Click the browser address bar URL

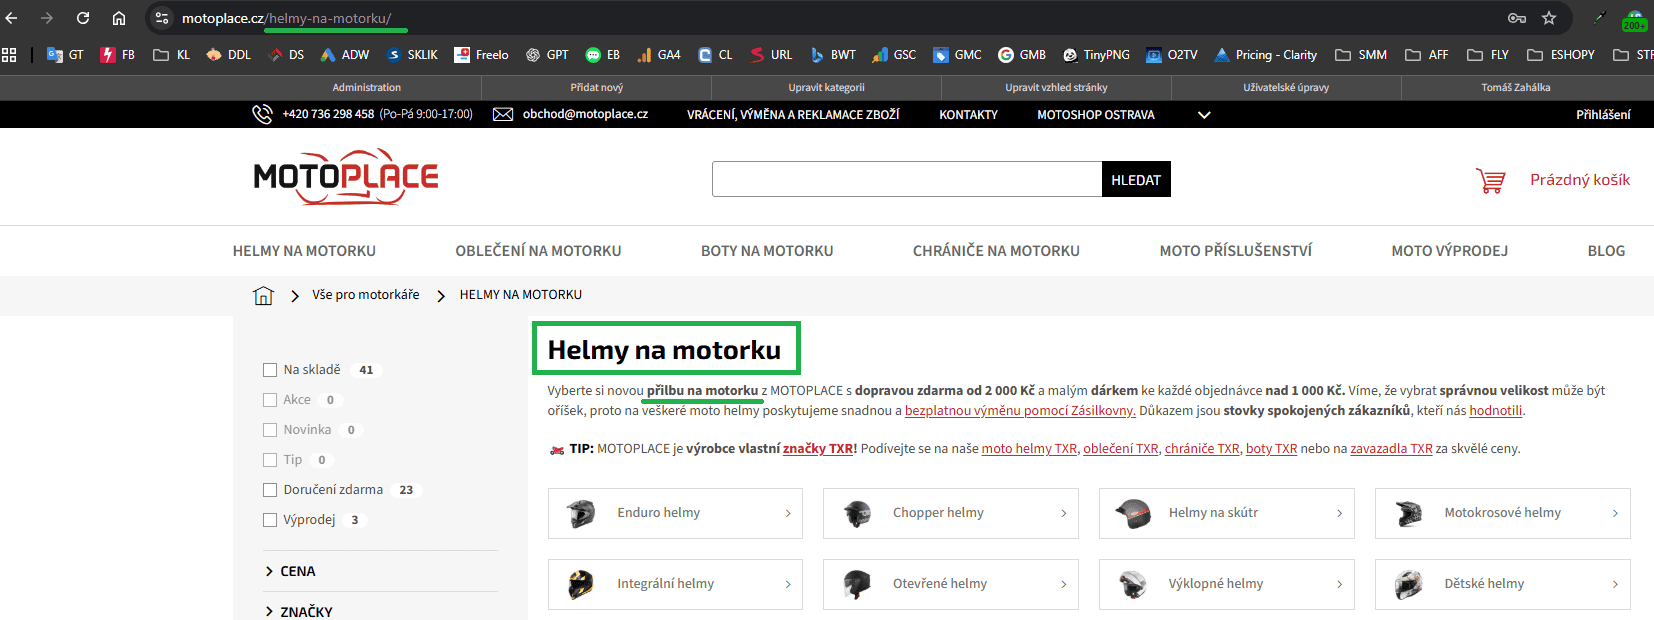(286, 18)
